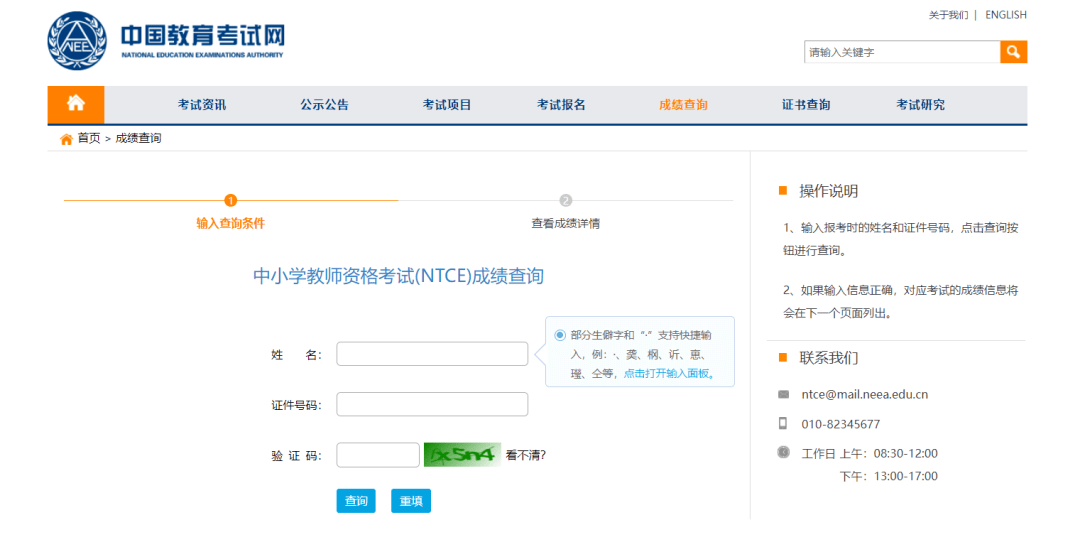Click the 查看成绩详情 step label
The width and height of the screenshot is (1080, 547).
point(565,223)
